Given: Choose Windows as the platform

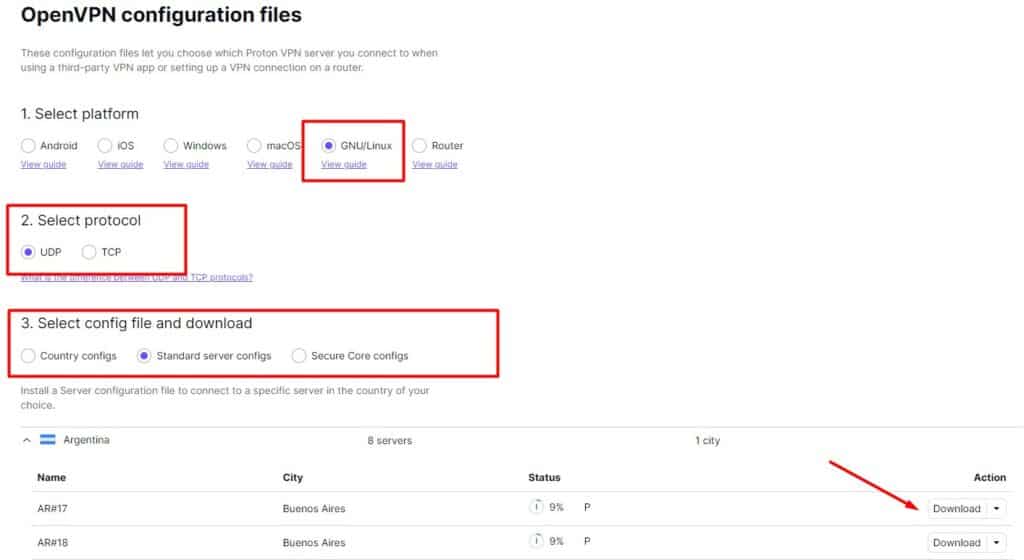Looking at the screenshot, I should pyautogui.click(x=170, y=146).
